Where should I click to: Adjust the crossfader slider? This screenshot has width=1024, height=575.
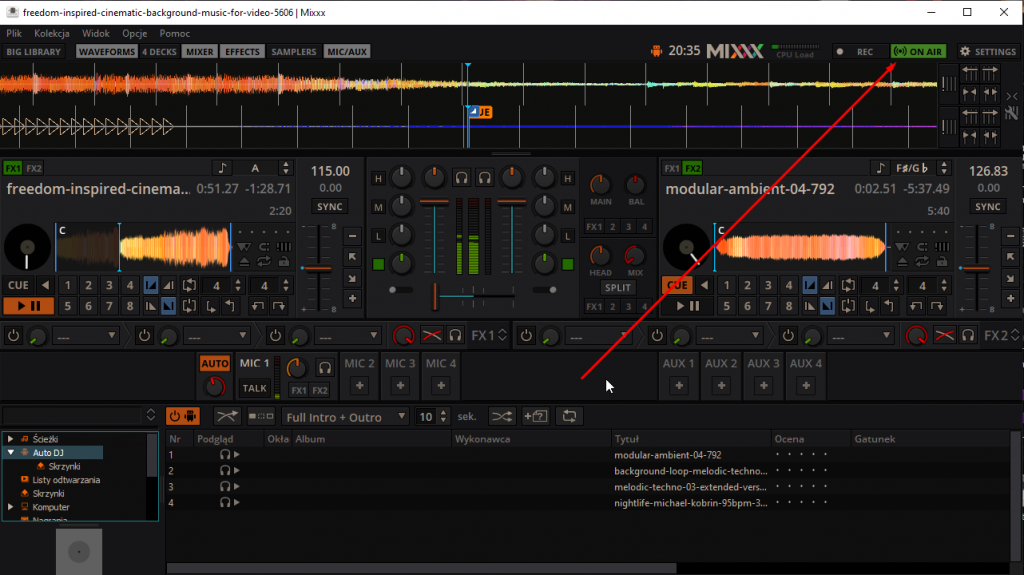point(474,296)
